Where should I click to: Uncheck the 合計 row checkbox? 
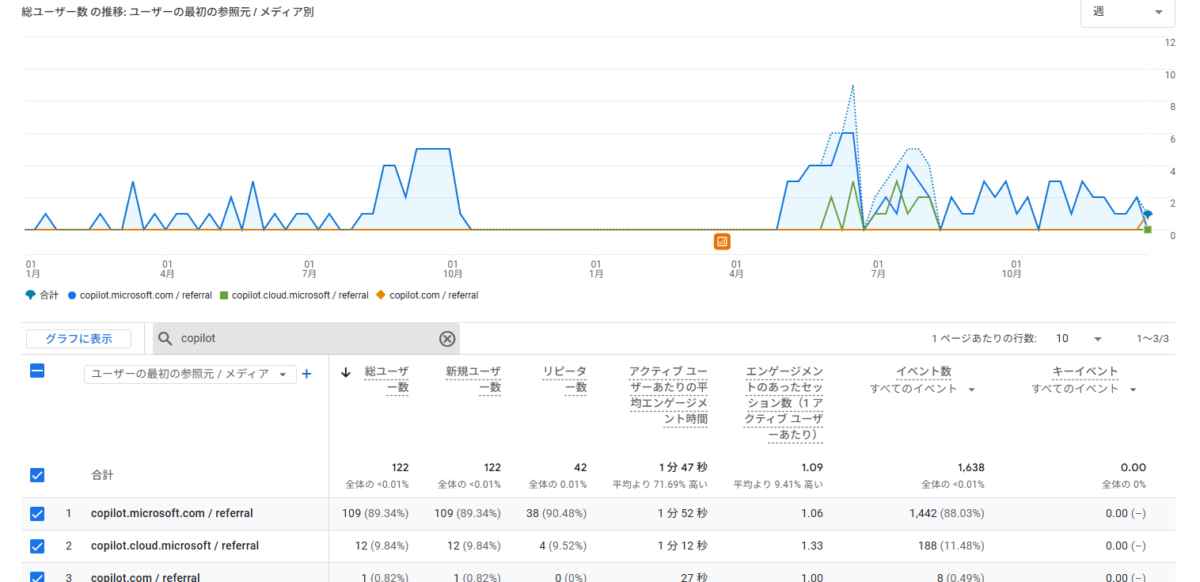[x=37, y=475]
